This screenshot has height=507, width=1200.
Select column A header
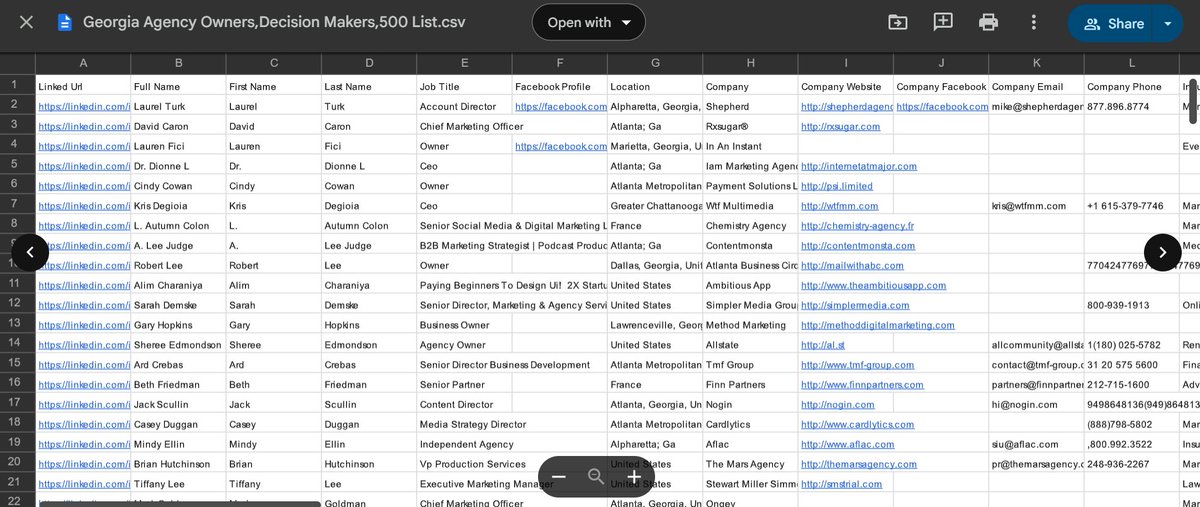click(83, 63)
